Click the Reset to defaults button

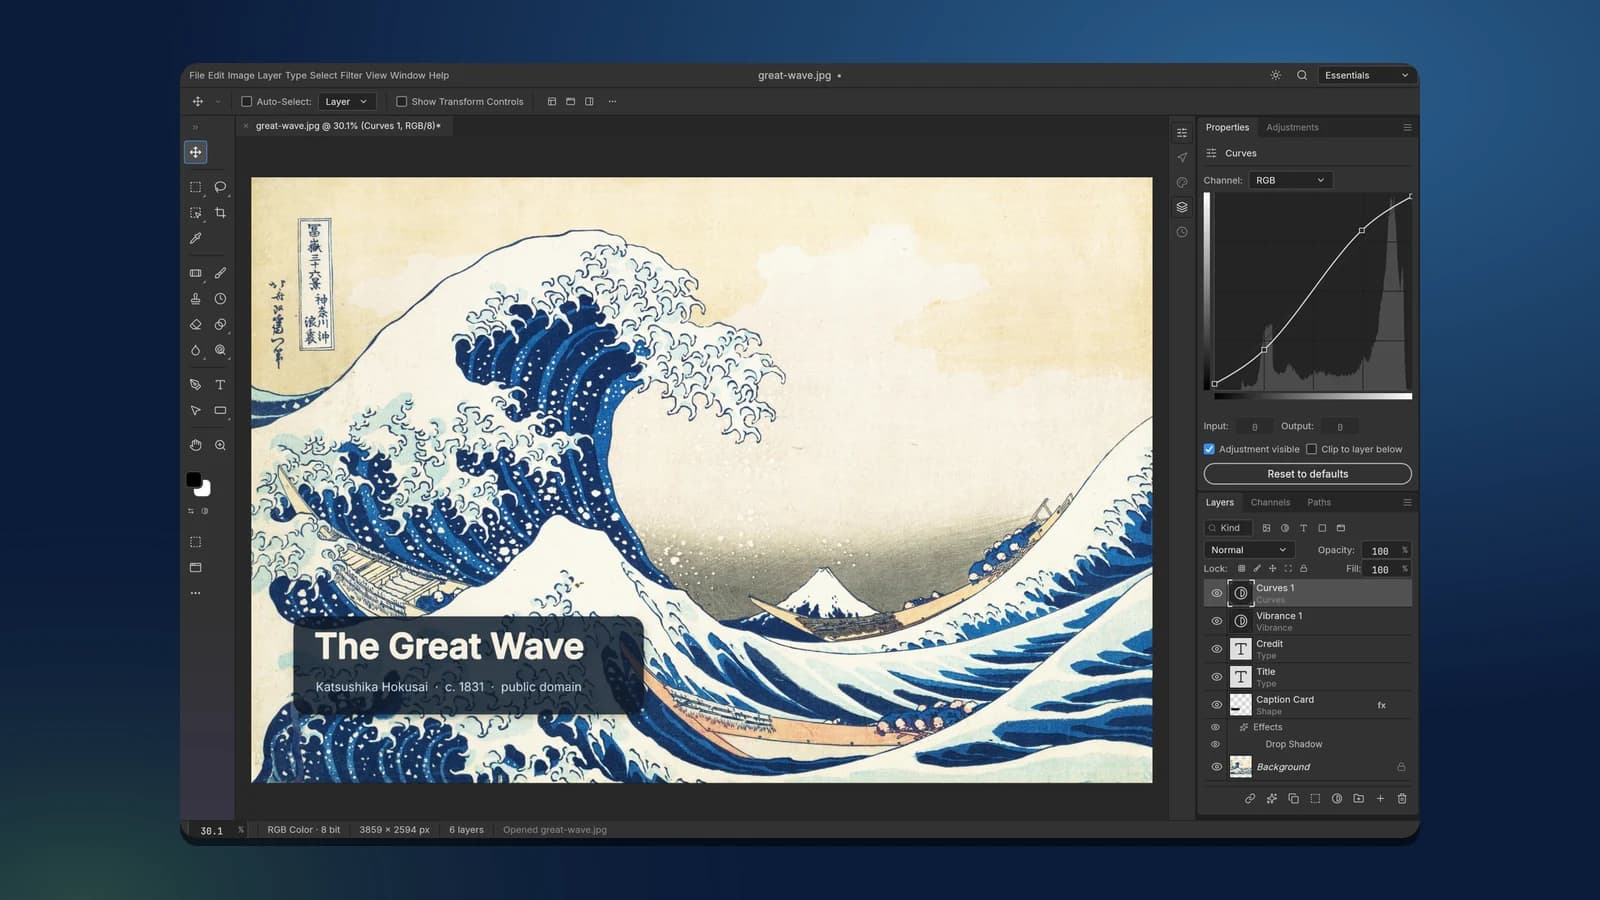(x=1308, y=474)
